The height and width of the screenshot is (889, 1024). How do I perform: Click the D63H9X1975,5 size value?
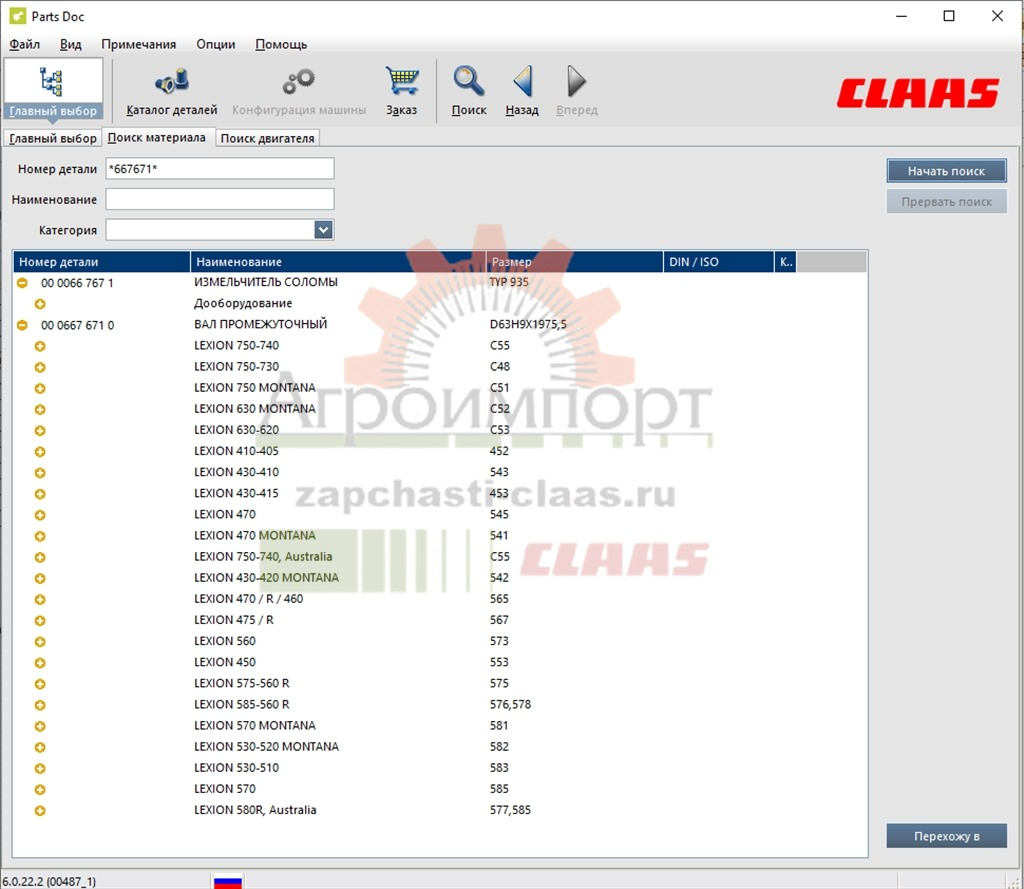528,324
